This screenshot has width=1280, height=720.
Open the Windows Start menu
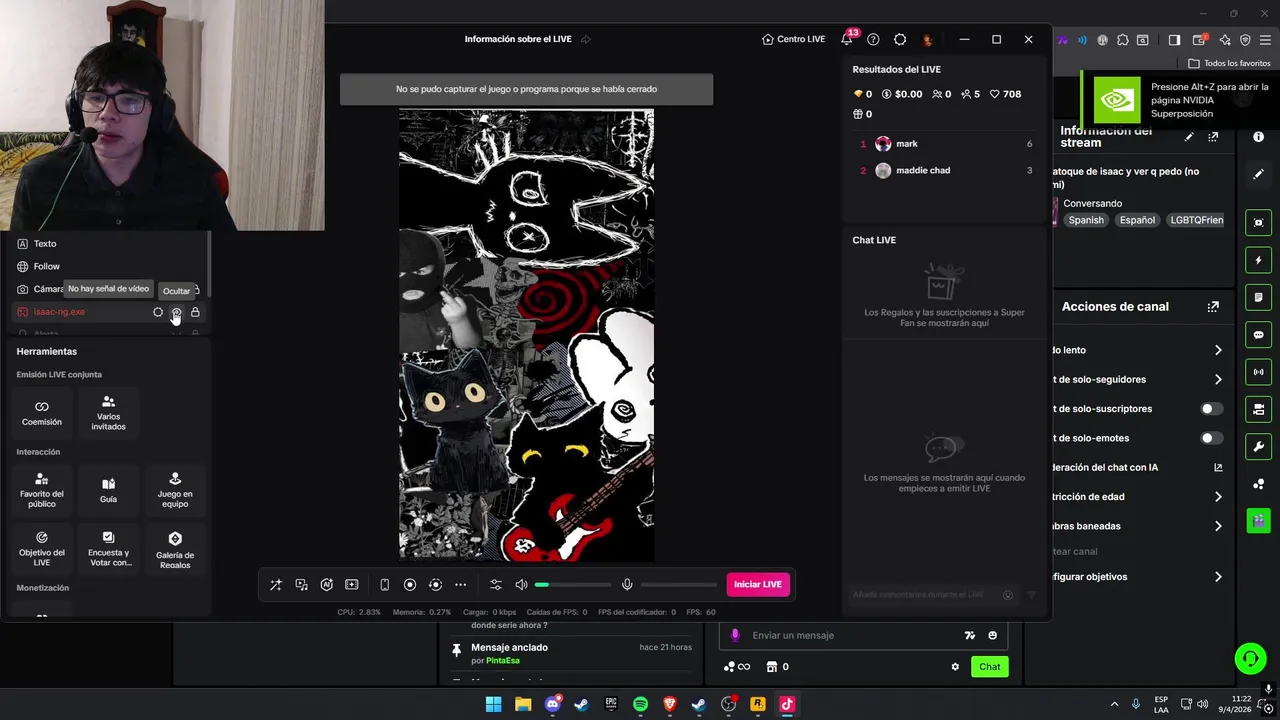coord(493,704)
